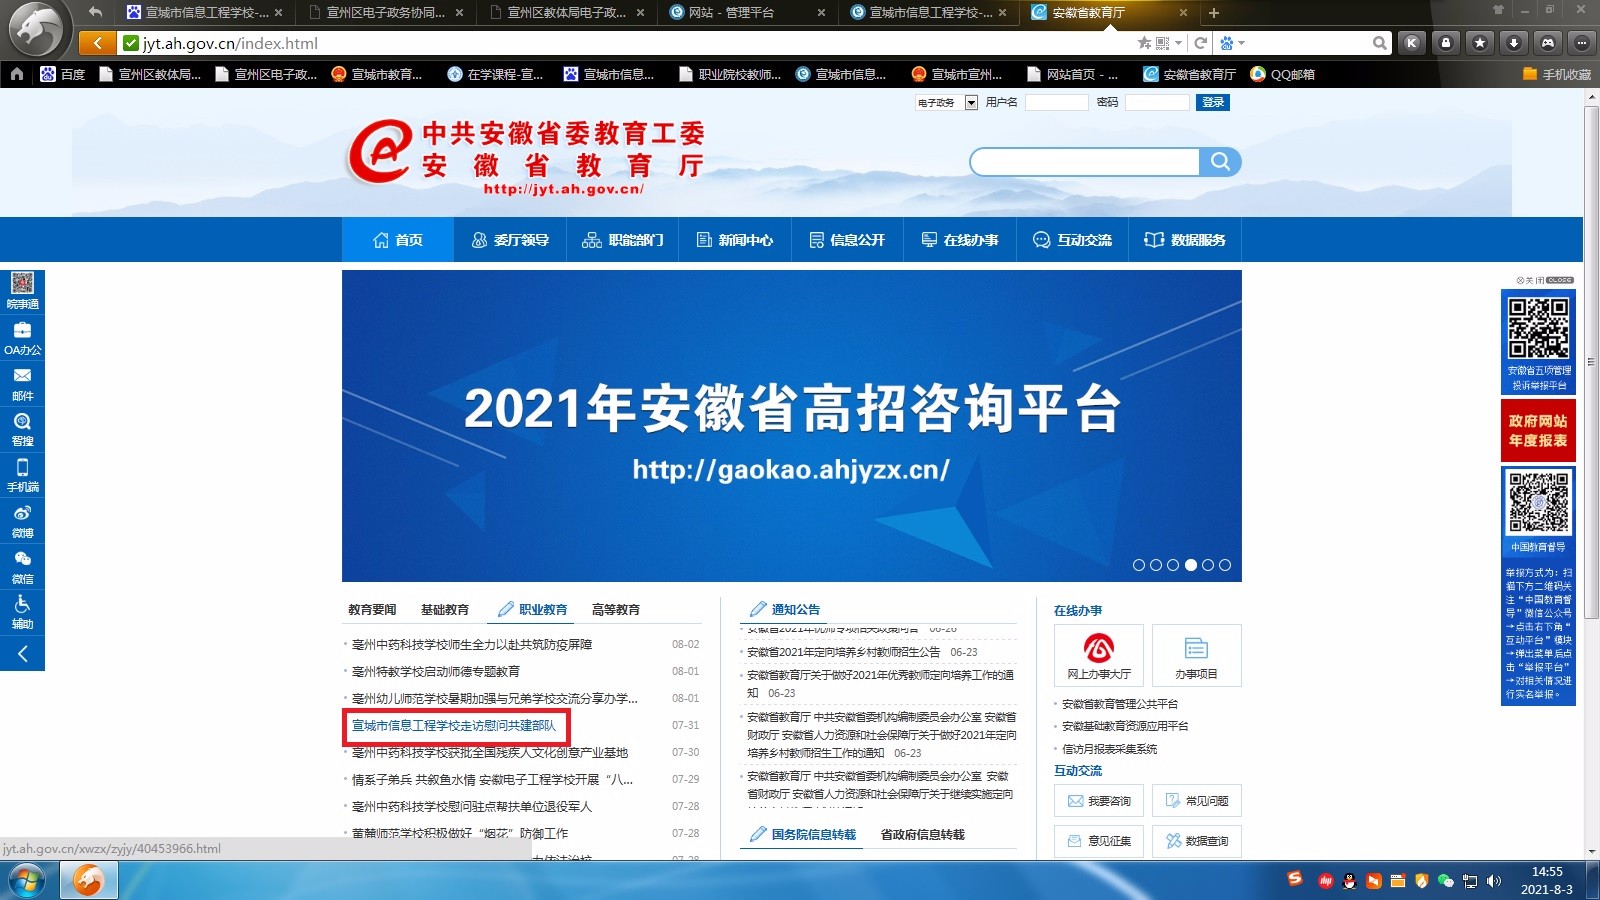
Task: Click the search magnifier in browser search box
Action: coord(1380,43)
